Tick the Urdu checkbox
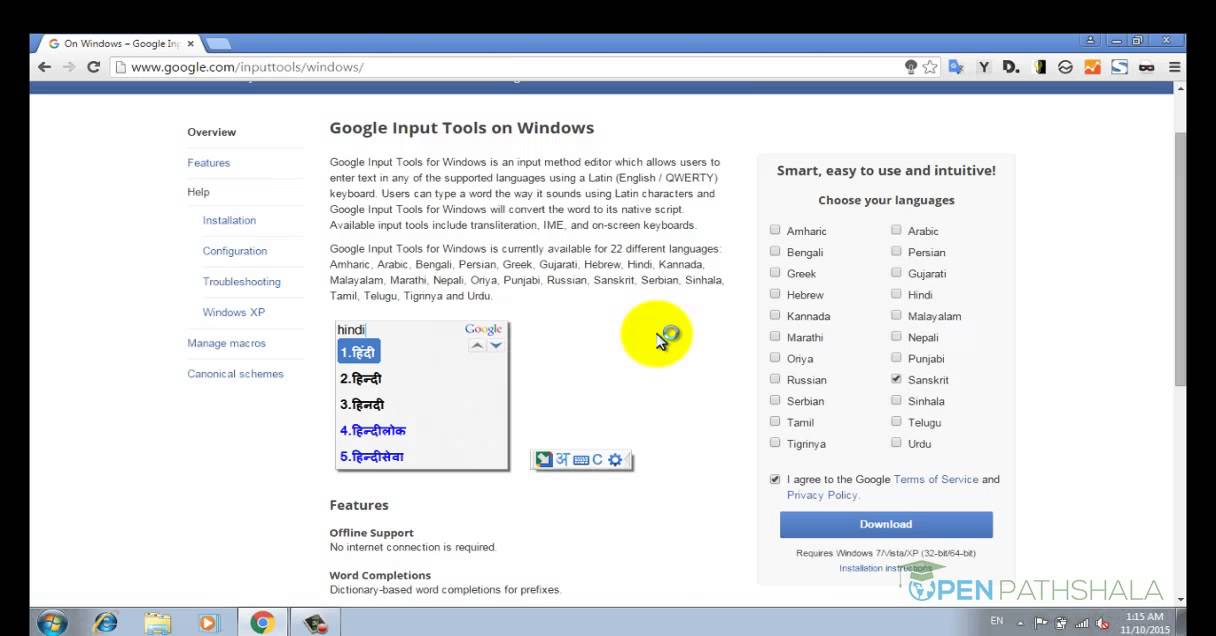Image resolution: width=1216 pixels, height=636 pixels. 896,443
